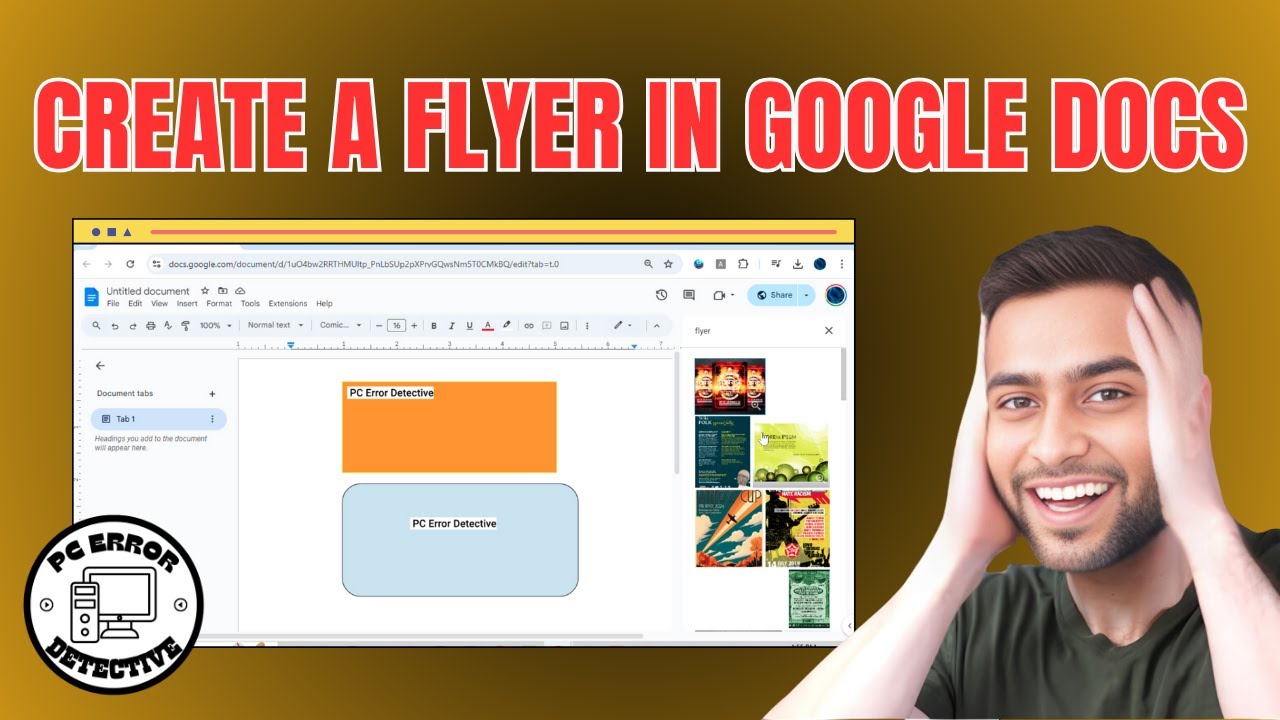Star the Untitled document
Image resolution: width=1280 pixels, height=720 pixels.
[x=205, y=291]
